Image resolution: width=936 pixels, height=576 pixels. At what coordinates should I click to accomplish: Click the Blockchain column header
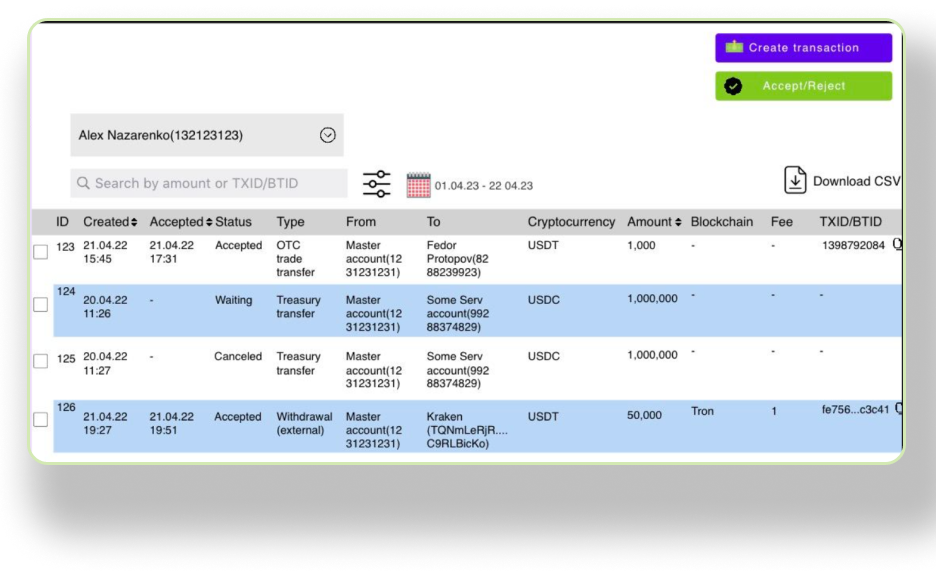pyautogui.click(x=722, y=221)
